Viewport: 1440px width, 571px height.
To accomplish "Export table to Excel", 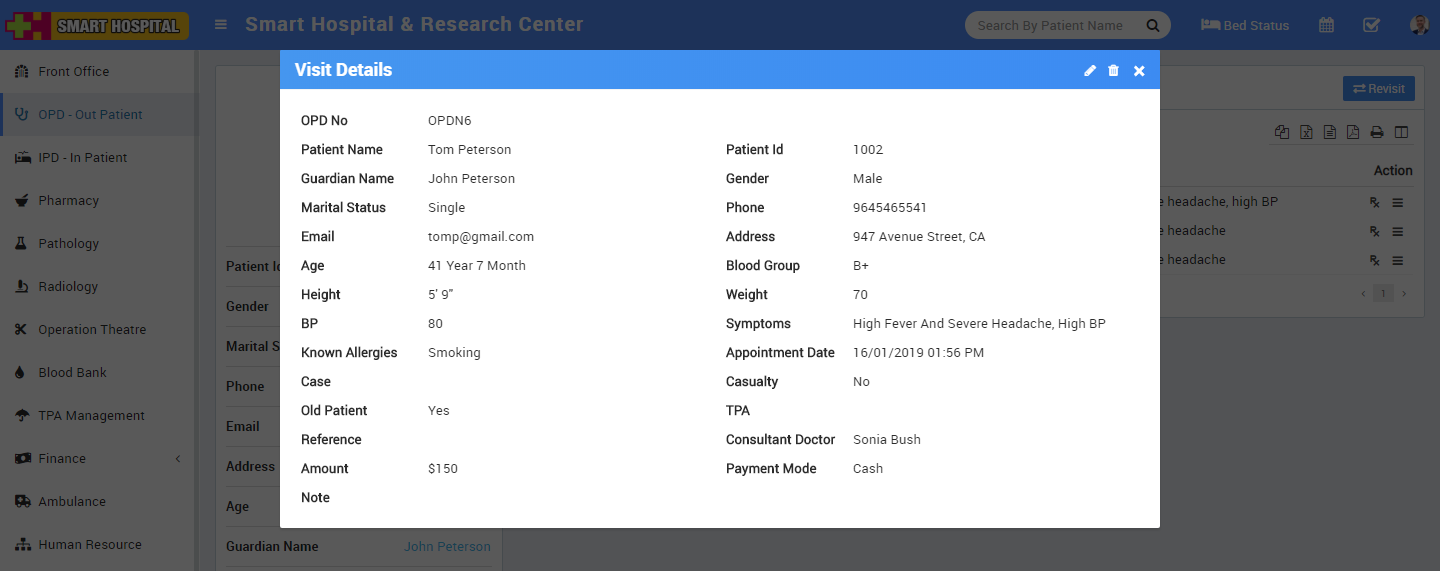I will [x=1306, y=132].
